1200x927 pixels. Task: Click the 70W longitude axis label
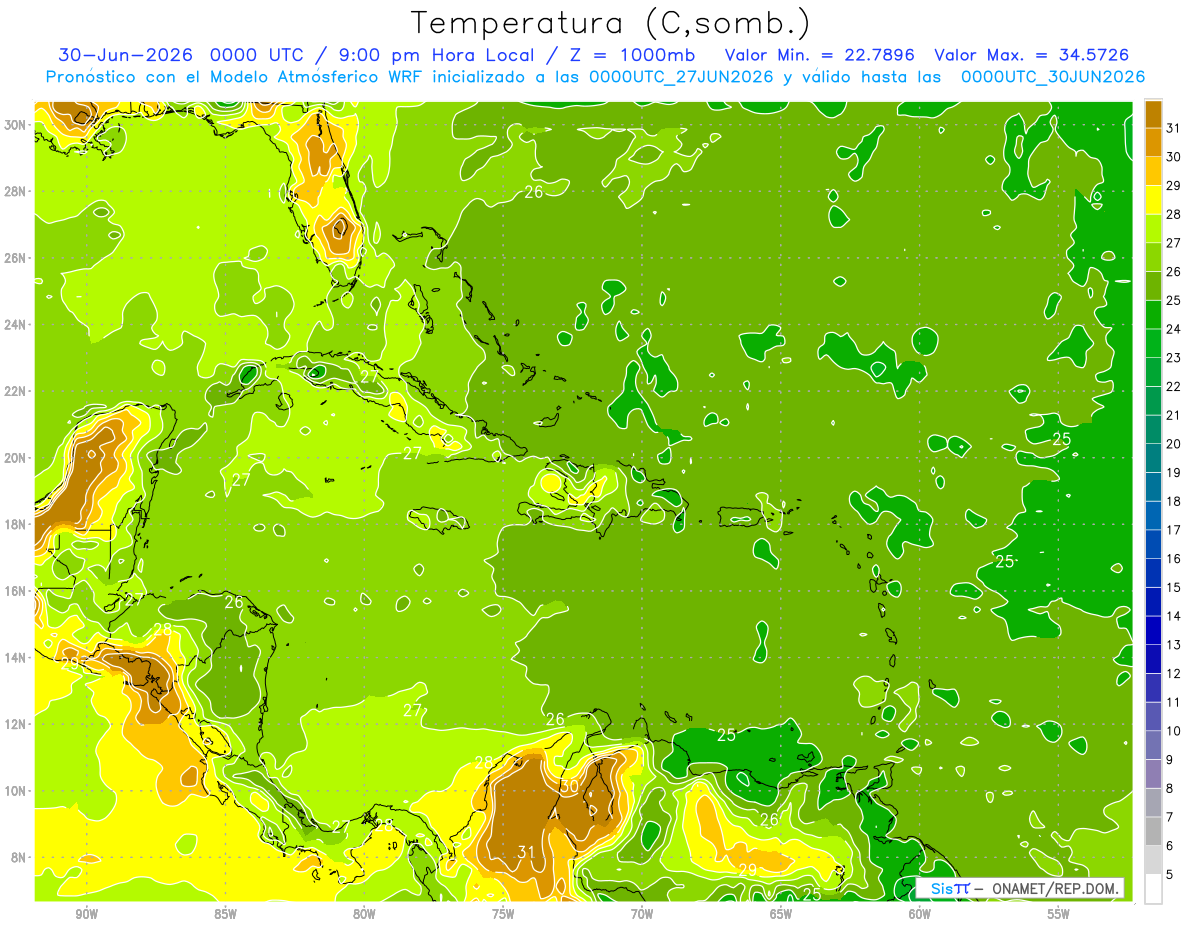tap(642, 915)
